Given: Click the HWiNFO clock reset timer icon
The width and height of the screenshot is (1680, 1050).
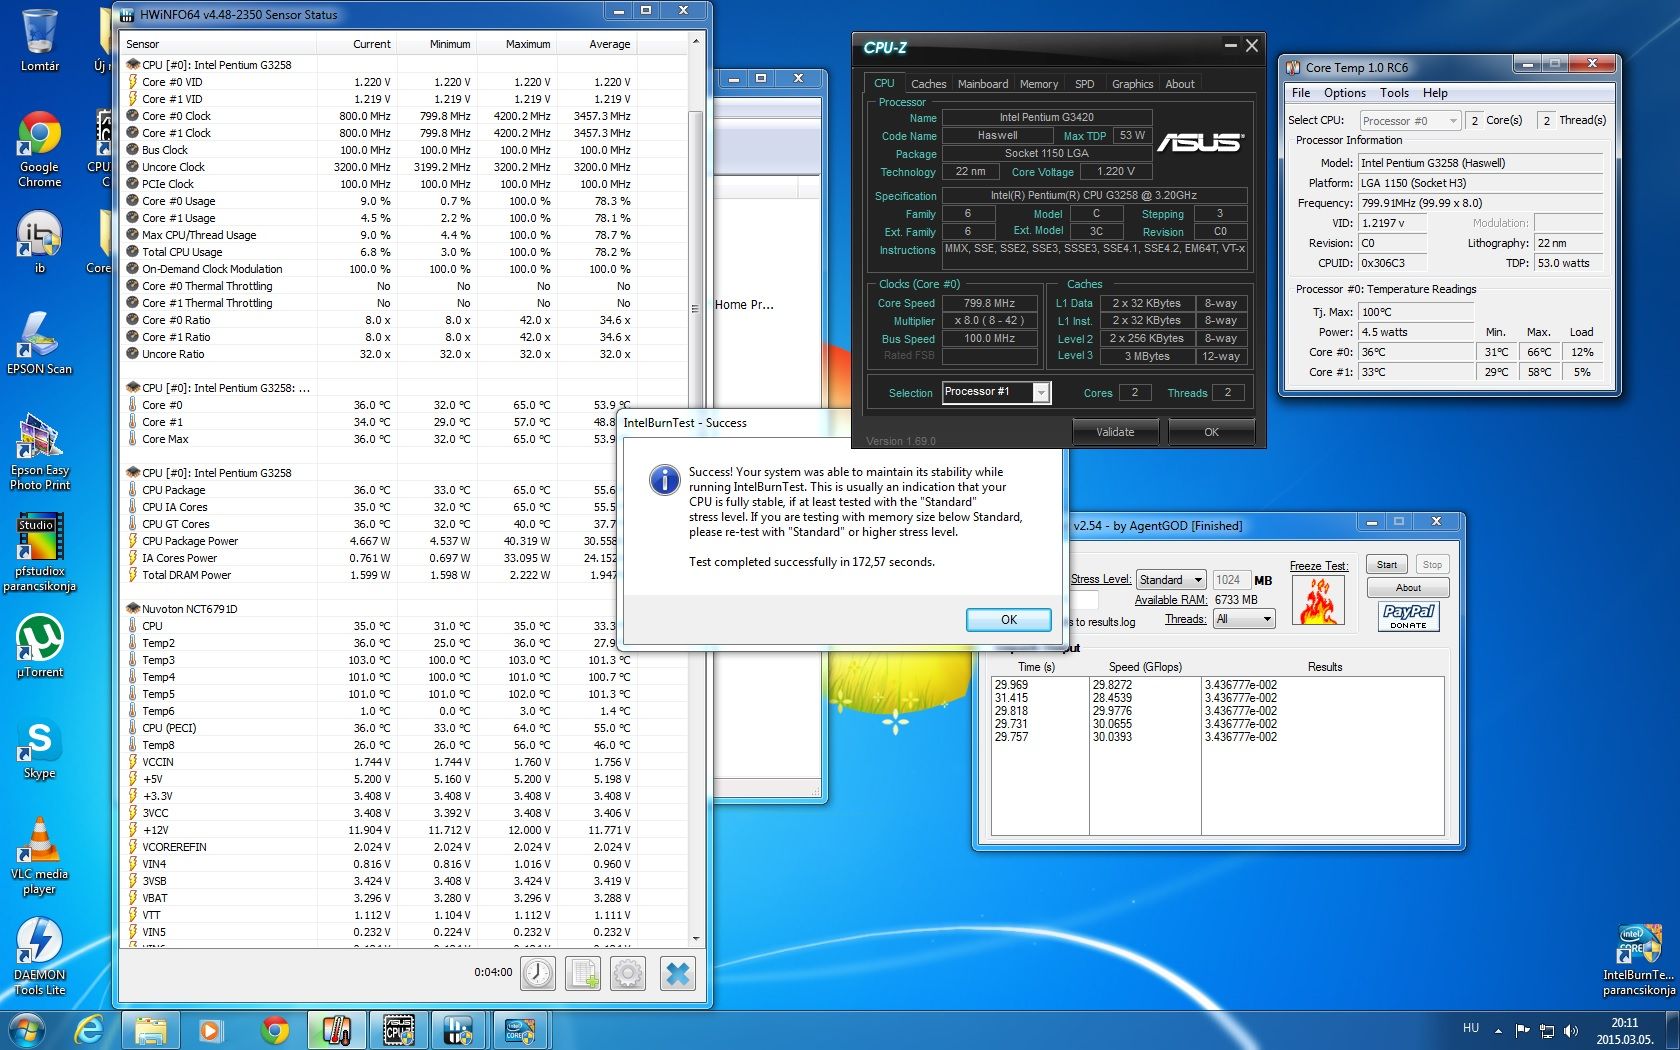Looking at the screenshot, I should [x=538, y=973].
